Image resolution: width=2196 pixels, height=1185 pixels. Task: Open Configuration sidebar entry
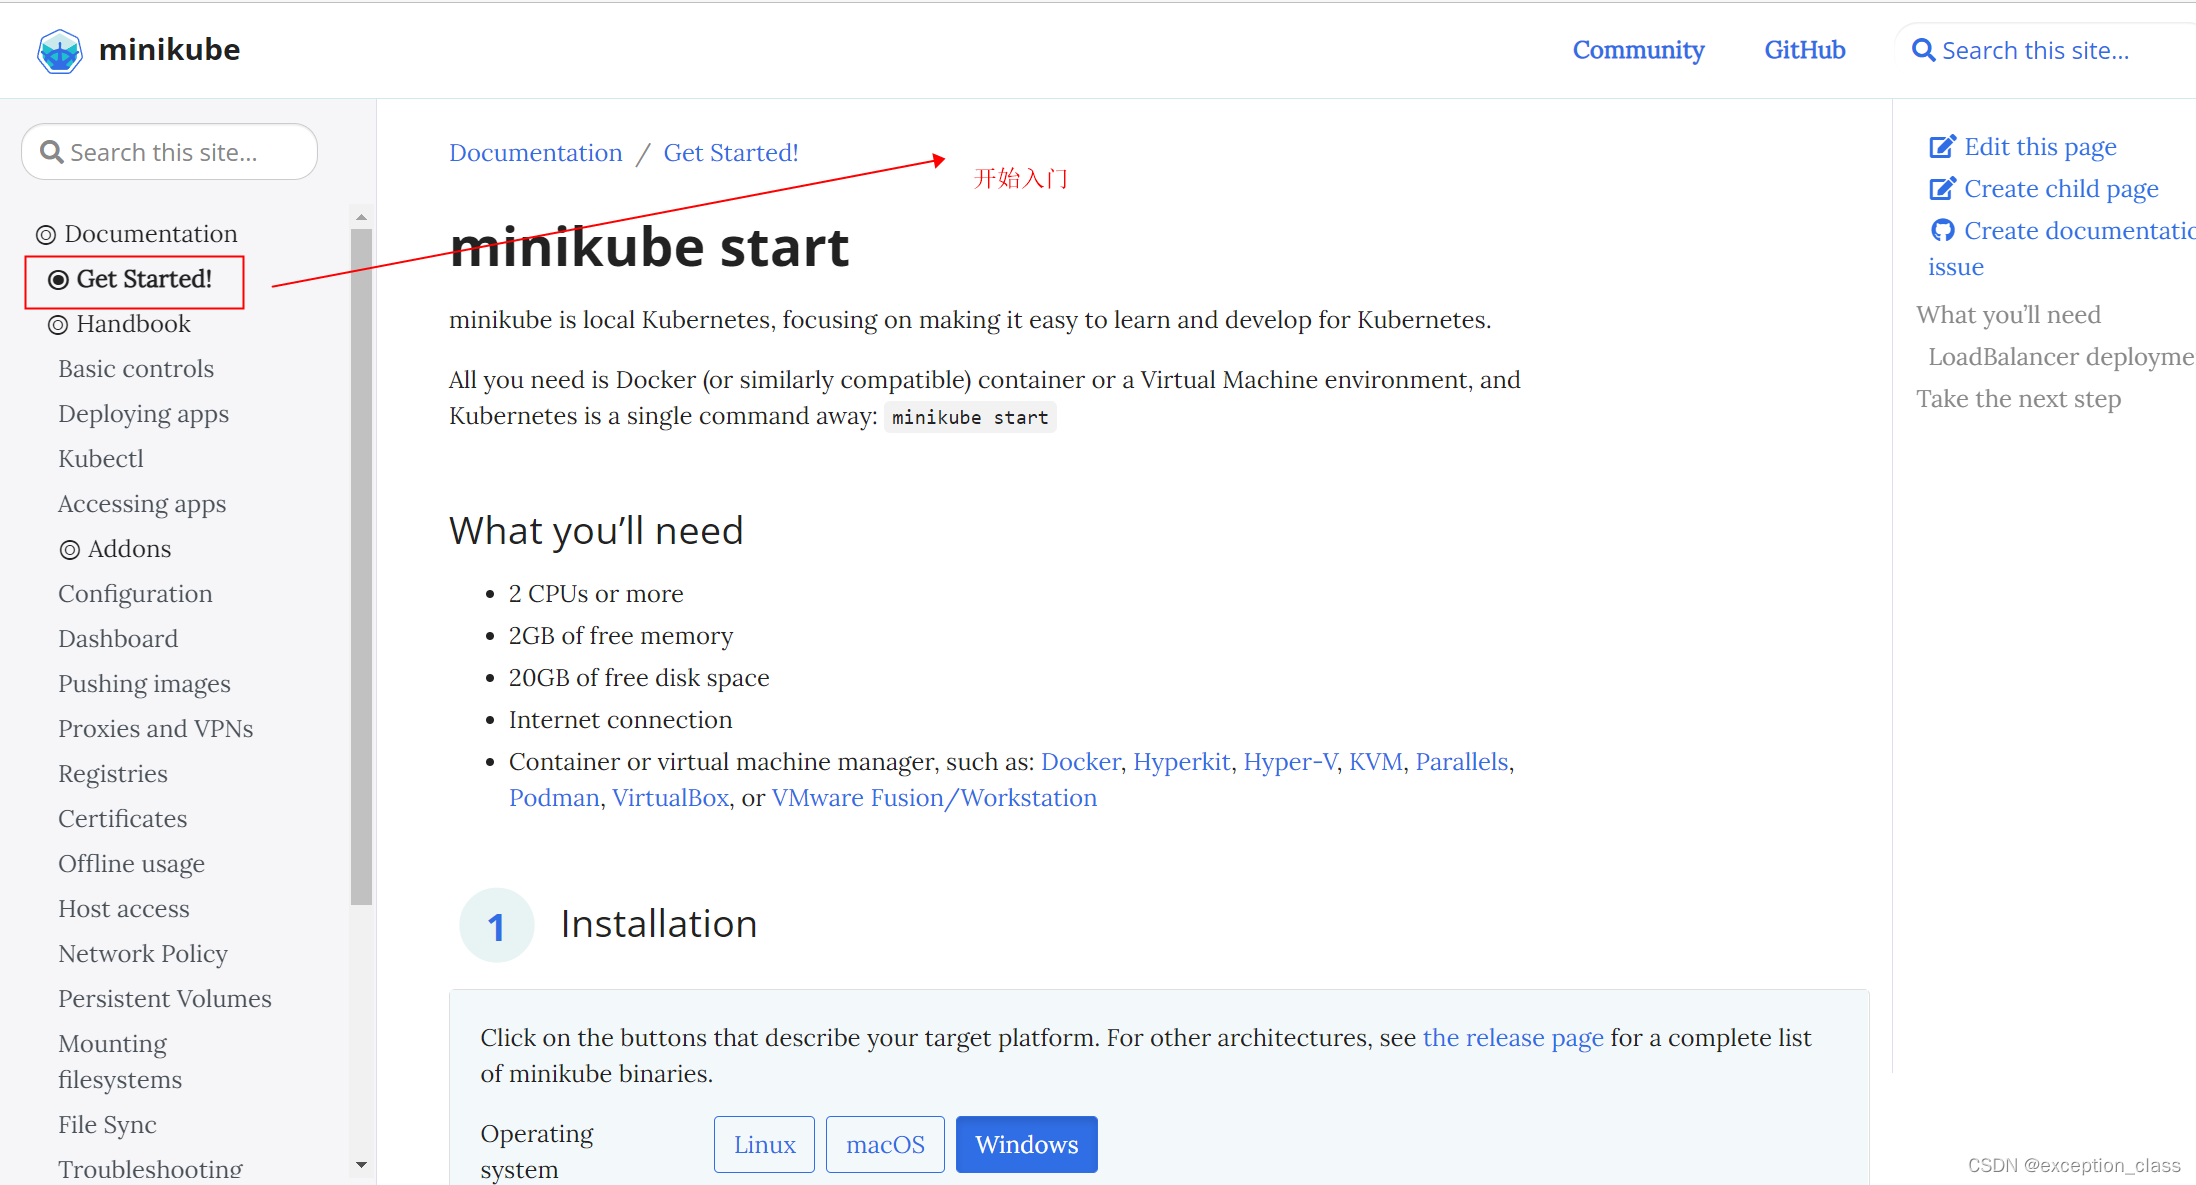tap(135, 594)
